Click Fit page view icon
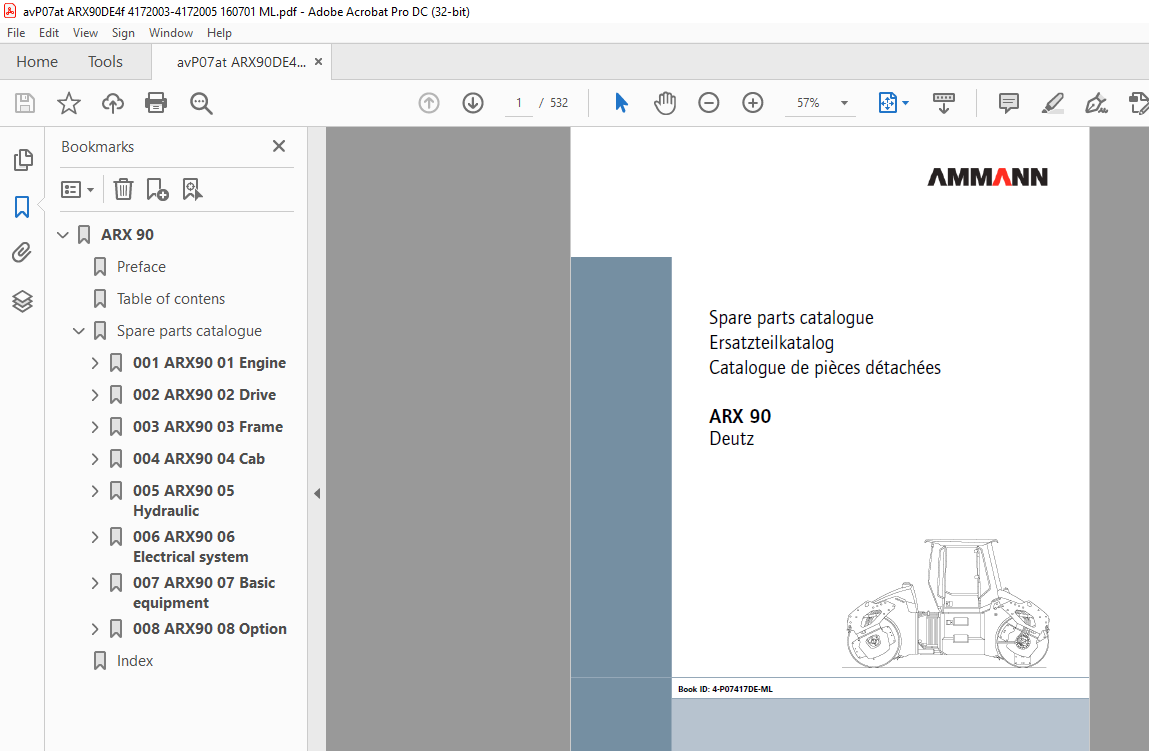 [887, 103]
